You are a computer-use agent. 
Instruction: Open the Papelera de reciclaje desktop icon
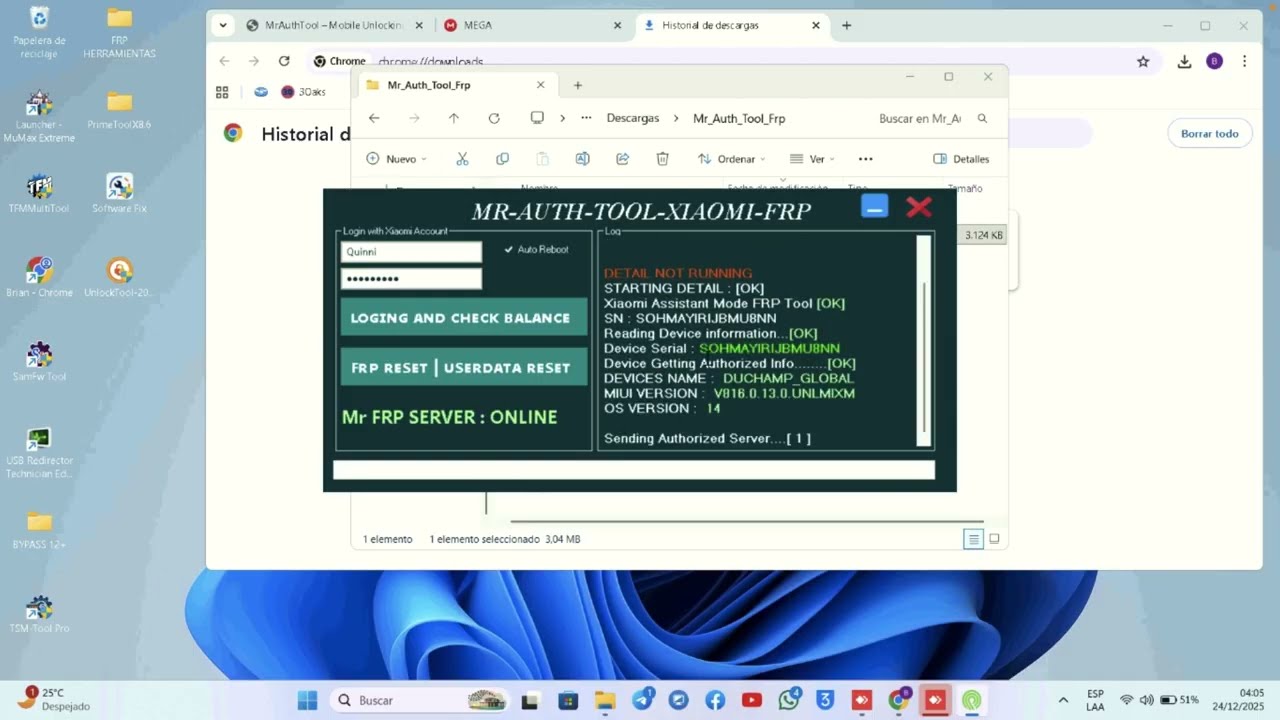(39, 32)
